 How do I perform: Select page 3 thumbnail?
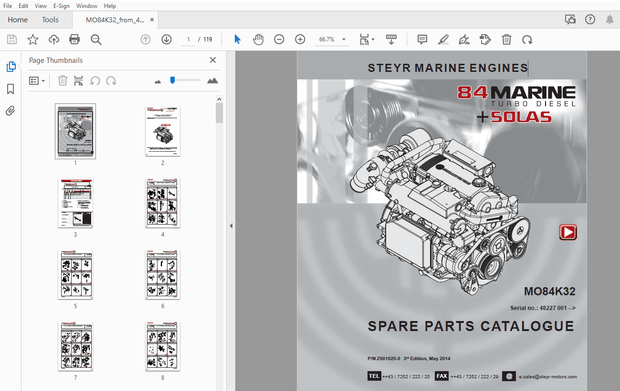75,203
